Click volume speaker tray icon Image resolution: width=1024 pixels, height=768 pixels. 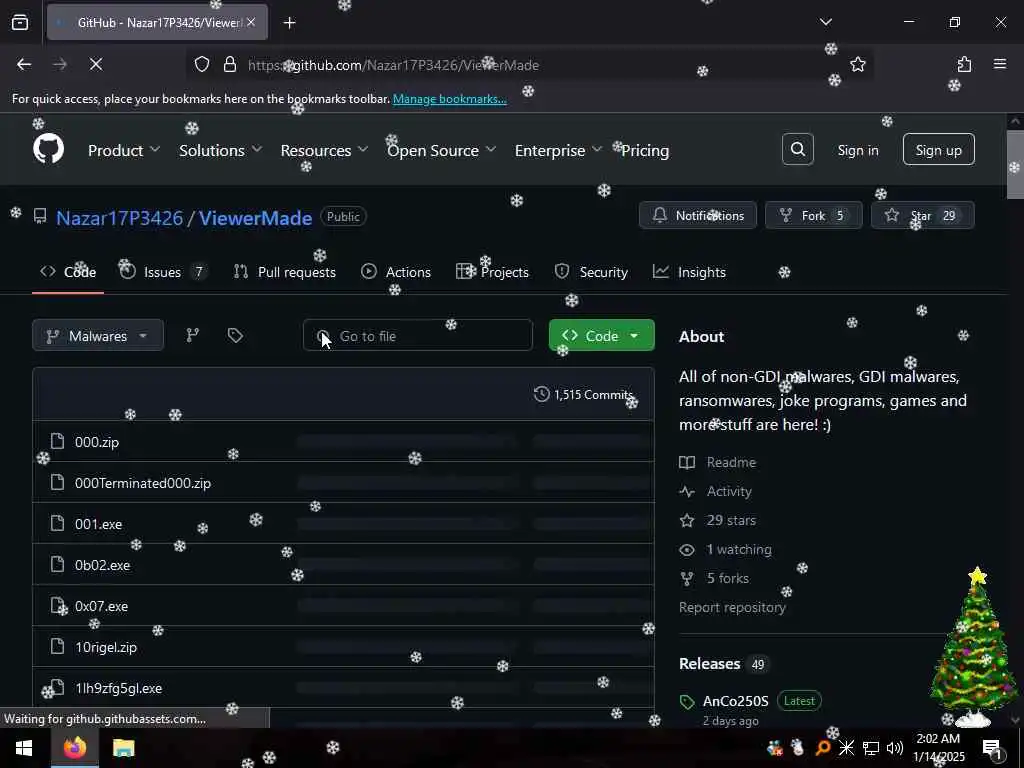point(895,748)
